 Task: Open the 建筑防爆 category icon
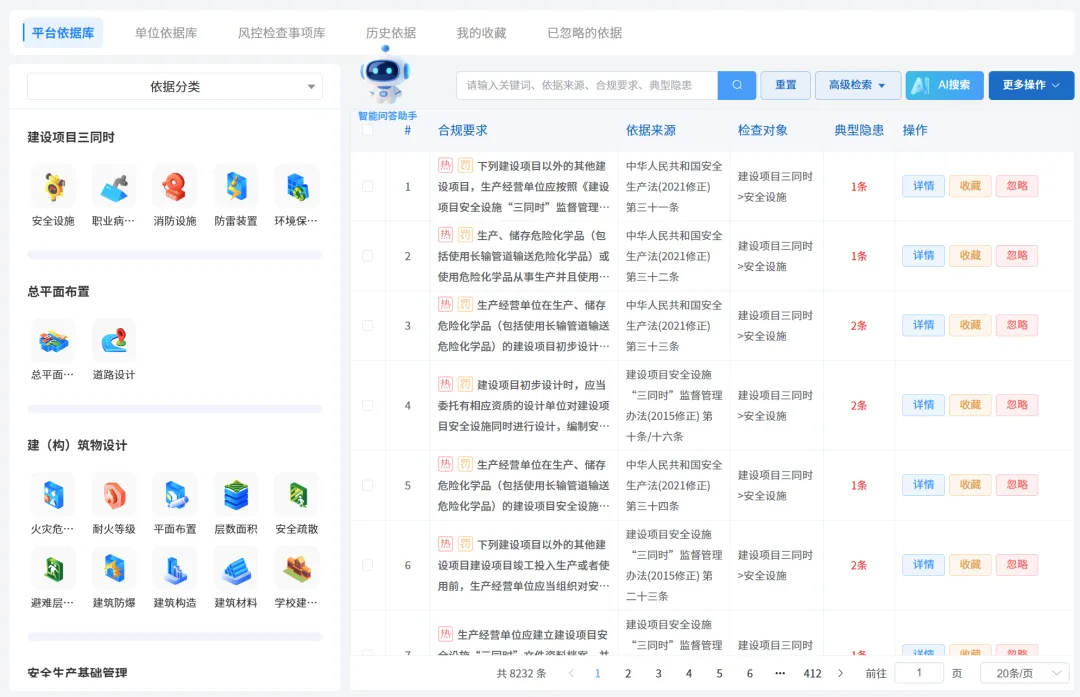click(x=114, y=569)
